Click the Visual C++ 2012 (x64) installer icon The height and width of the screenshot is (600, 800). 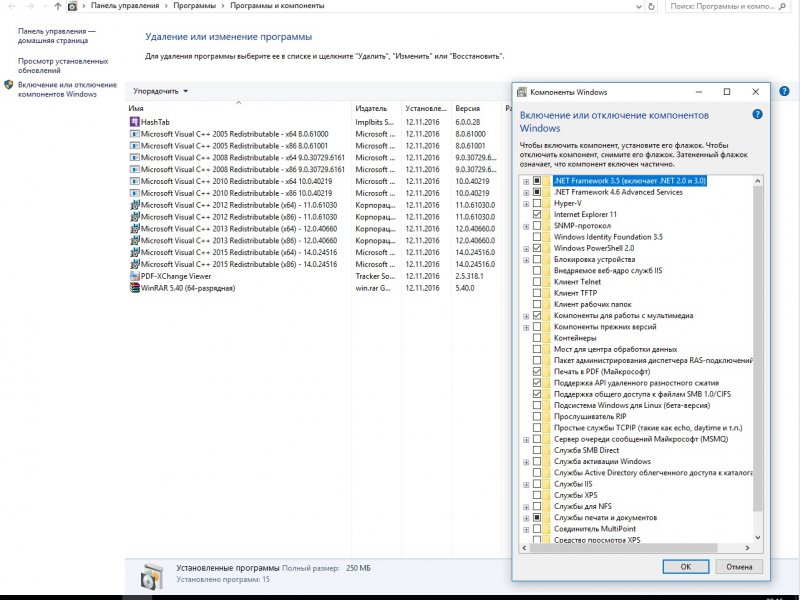click(x=134, y=205)
